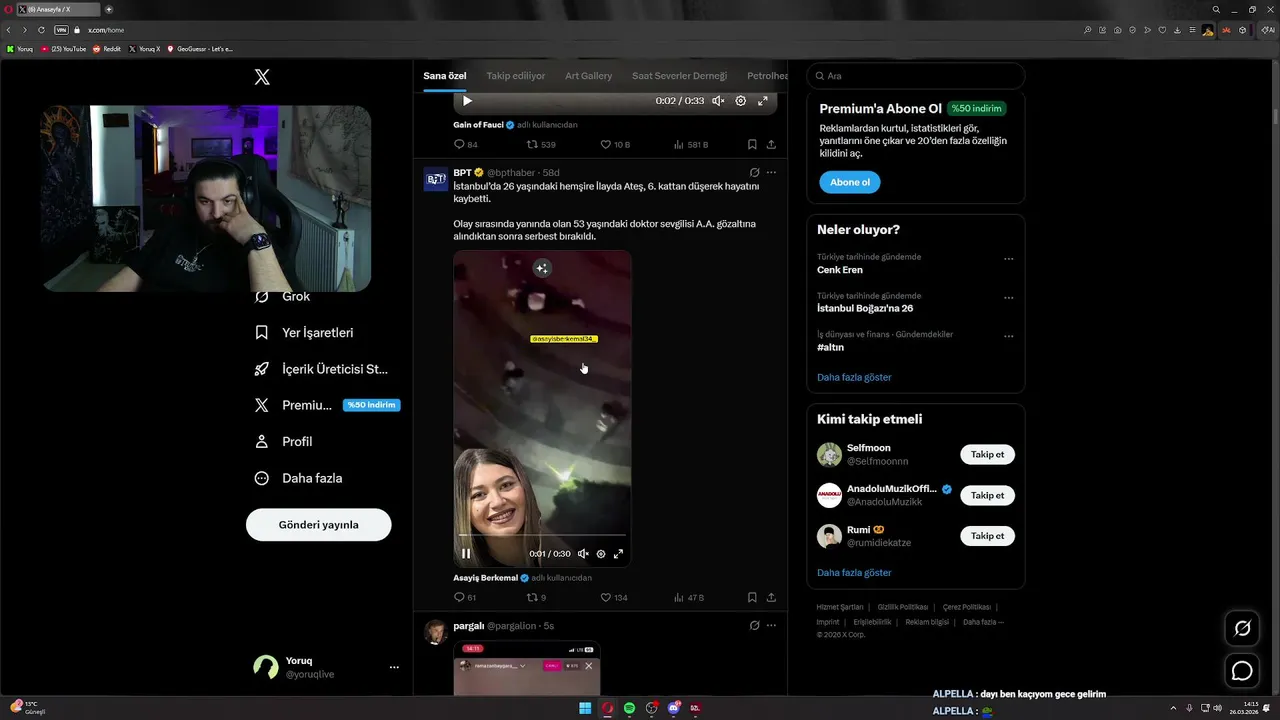Reload page in Opera toolbar
Screen dimensions: 1280x720
coord(41,30)
